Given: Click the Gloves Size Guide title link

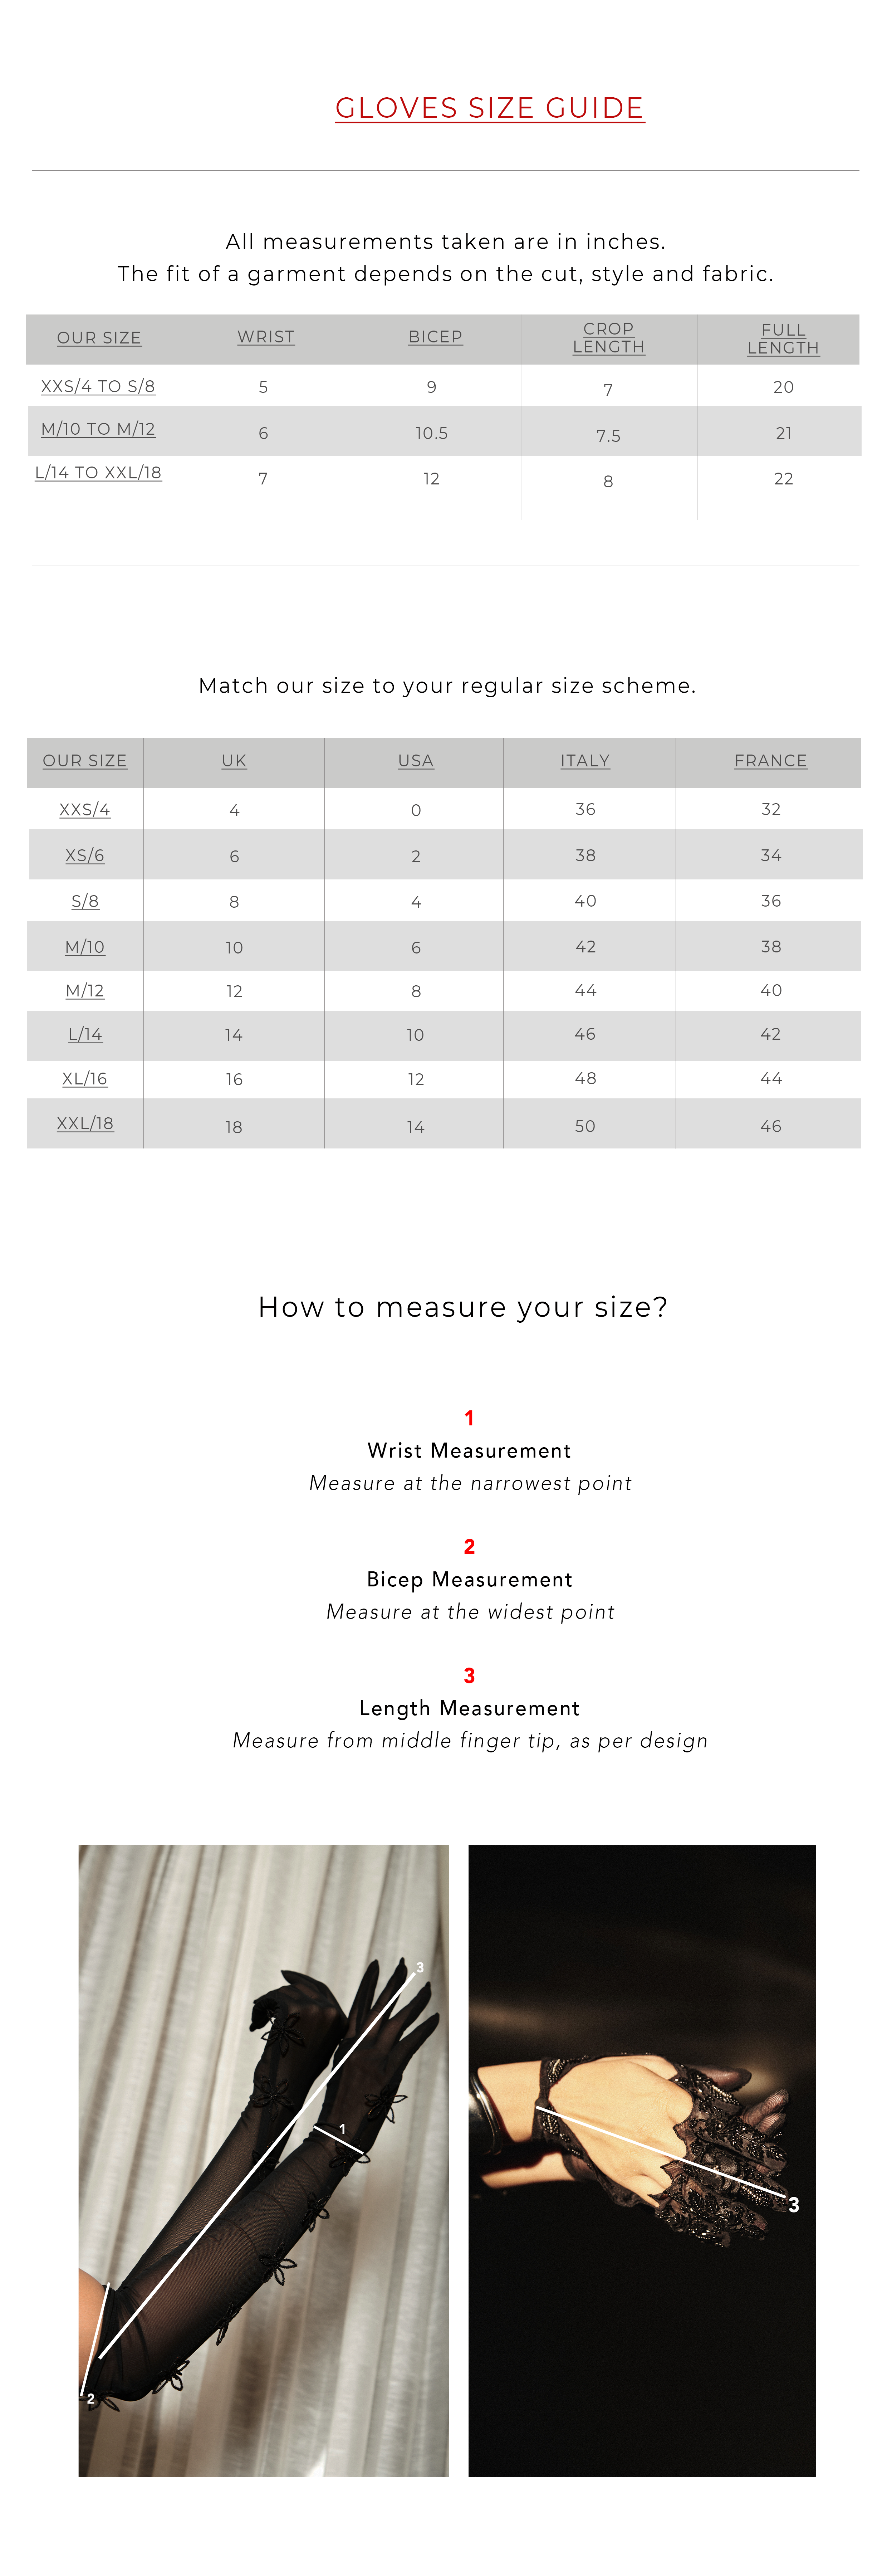Looking at the screenshot, I should [x=489, y=108].
